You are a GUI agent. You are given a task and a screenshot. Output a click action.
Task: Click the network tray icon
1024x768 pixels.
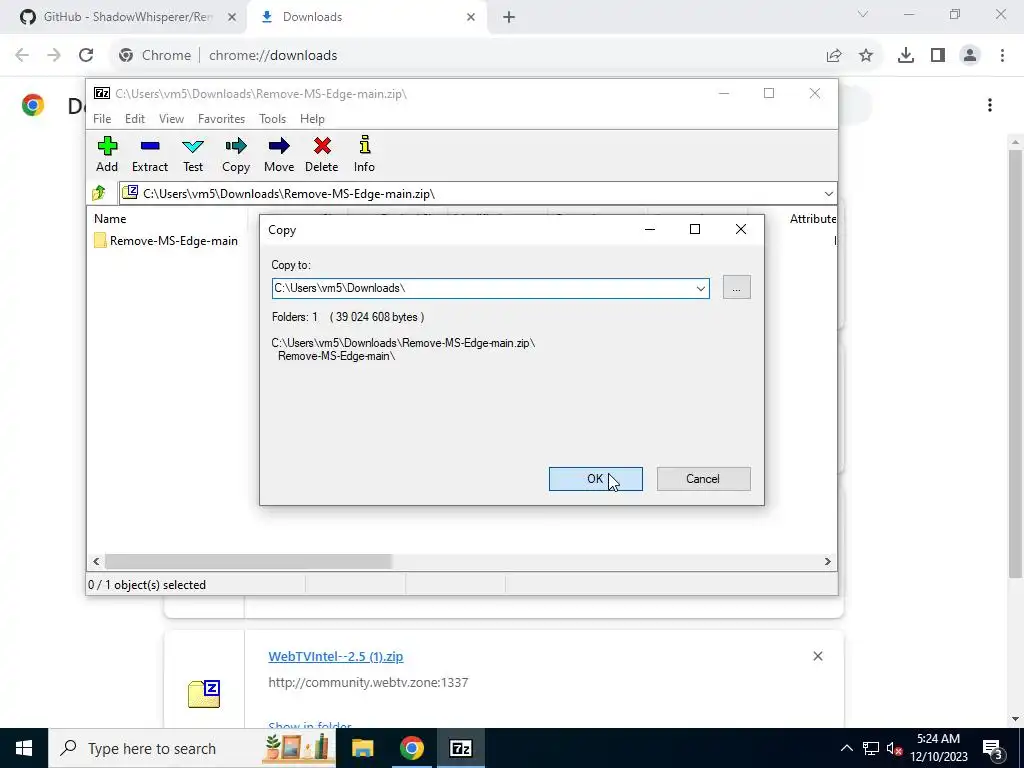tap(871, 748)
